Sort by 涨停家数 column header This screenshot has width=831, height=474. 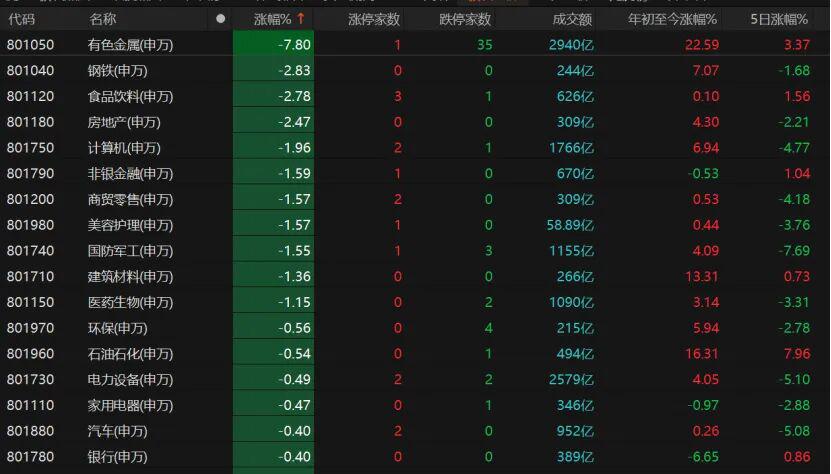374,19
